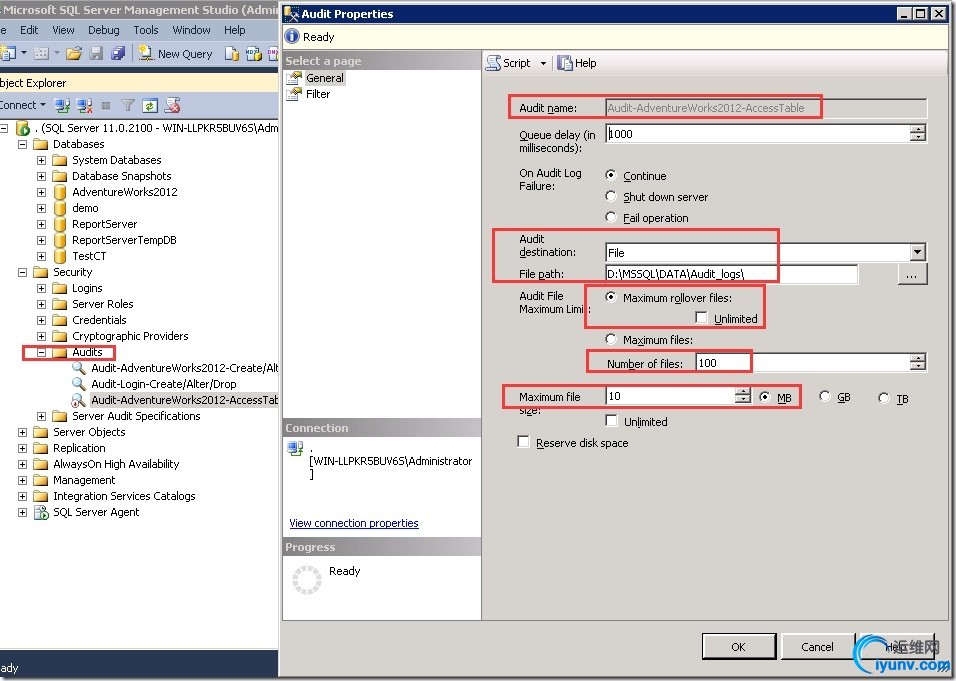This screenshot has height=681, width=956.
Task: Click the Open File folder icon
Action: click(x=74, y=54)
